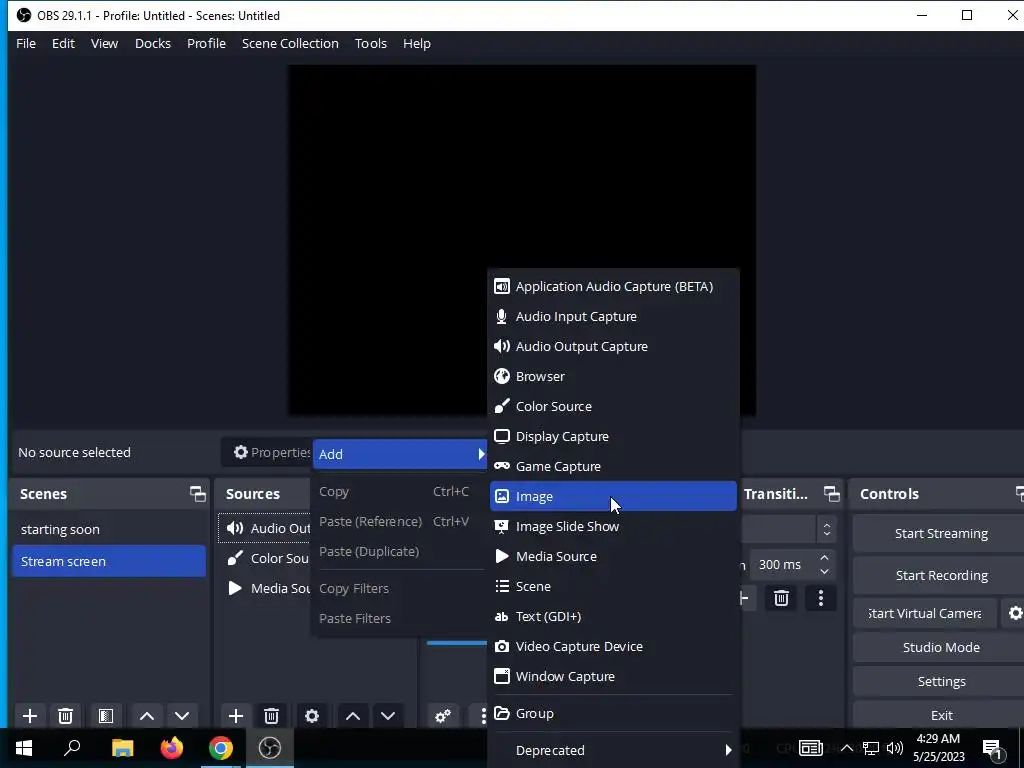Add an Audio Output Capture source
The height and width of the screenshot is (768, 1024).
point(613,346)
